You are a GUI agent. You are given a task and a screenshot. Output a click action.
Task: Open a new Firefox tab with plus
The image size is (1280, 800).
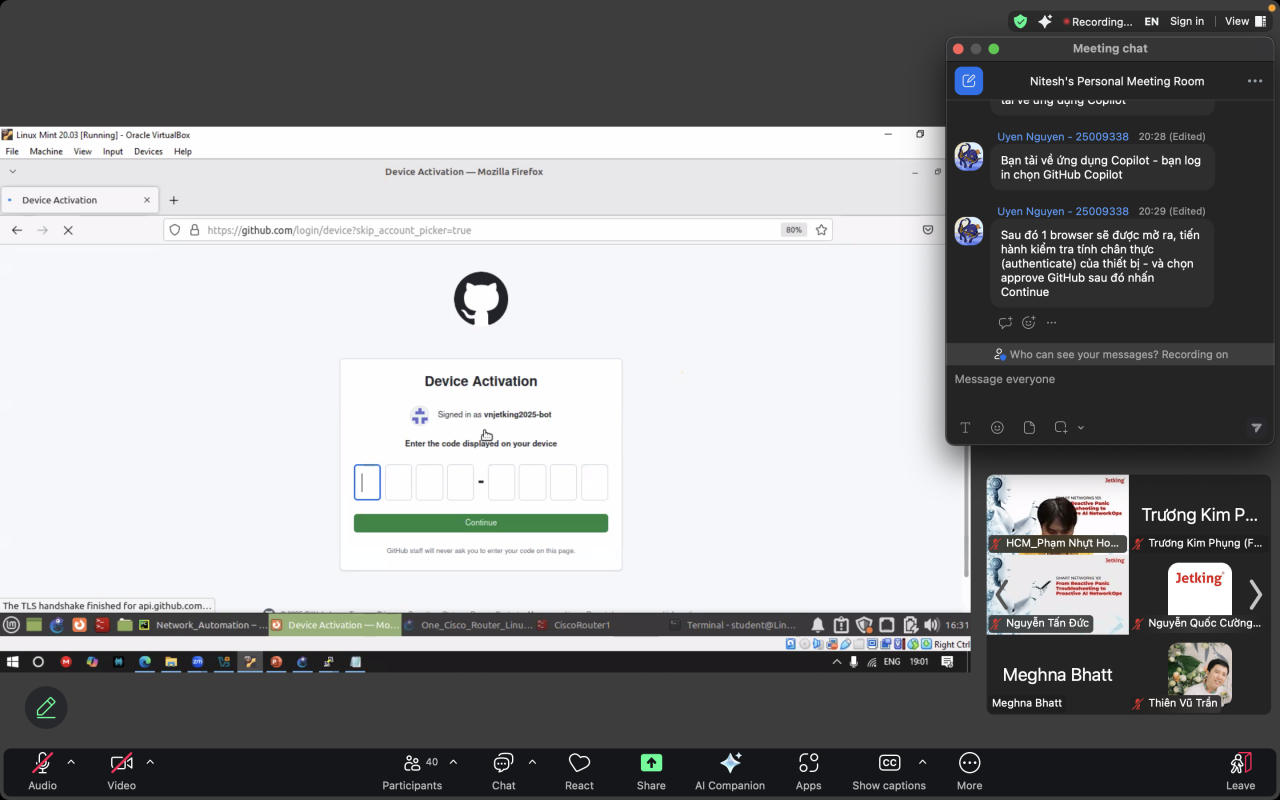173,200
